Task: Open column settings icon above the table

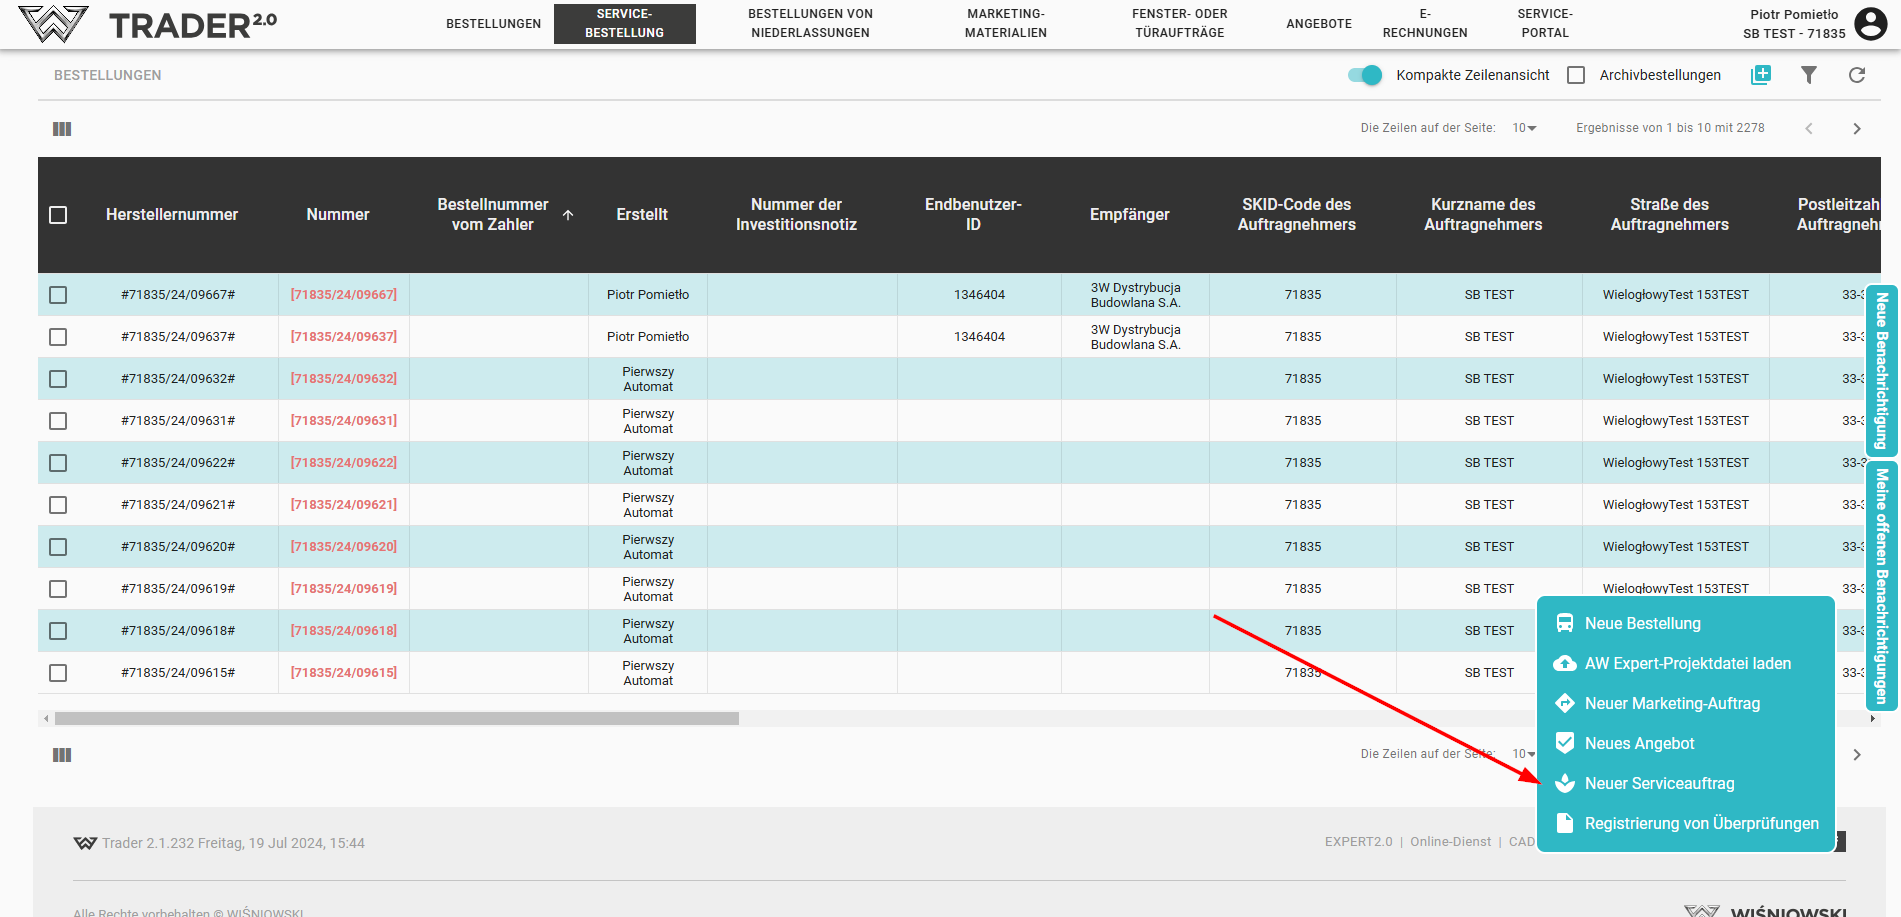Action: tap(62, 129)
